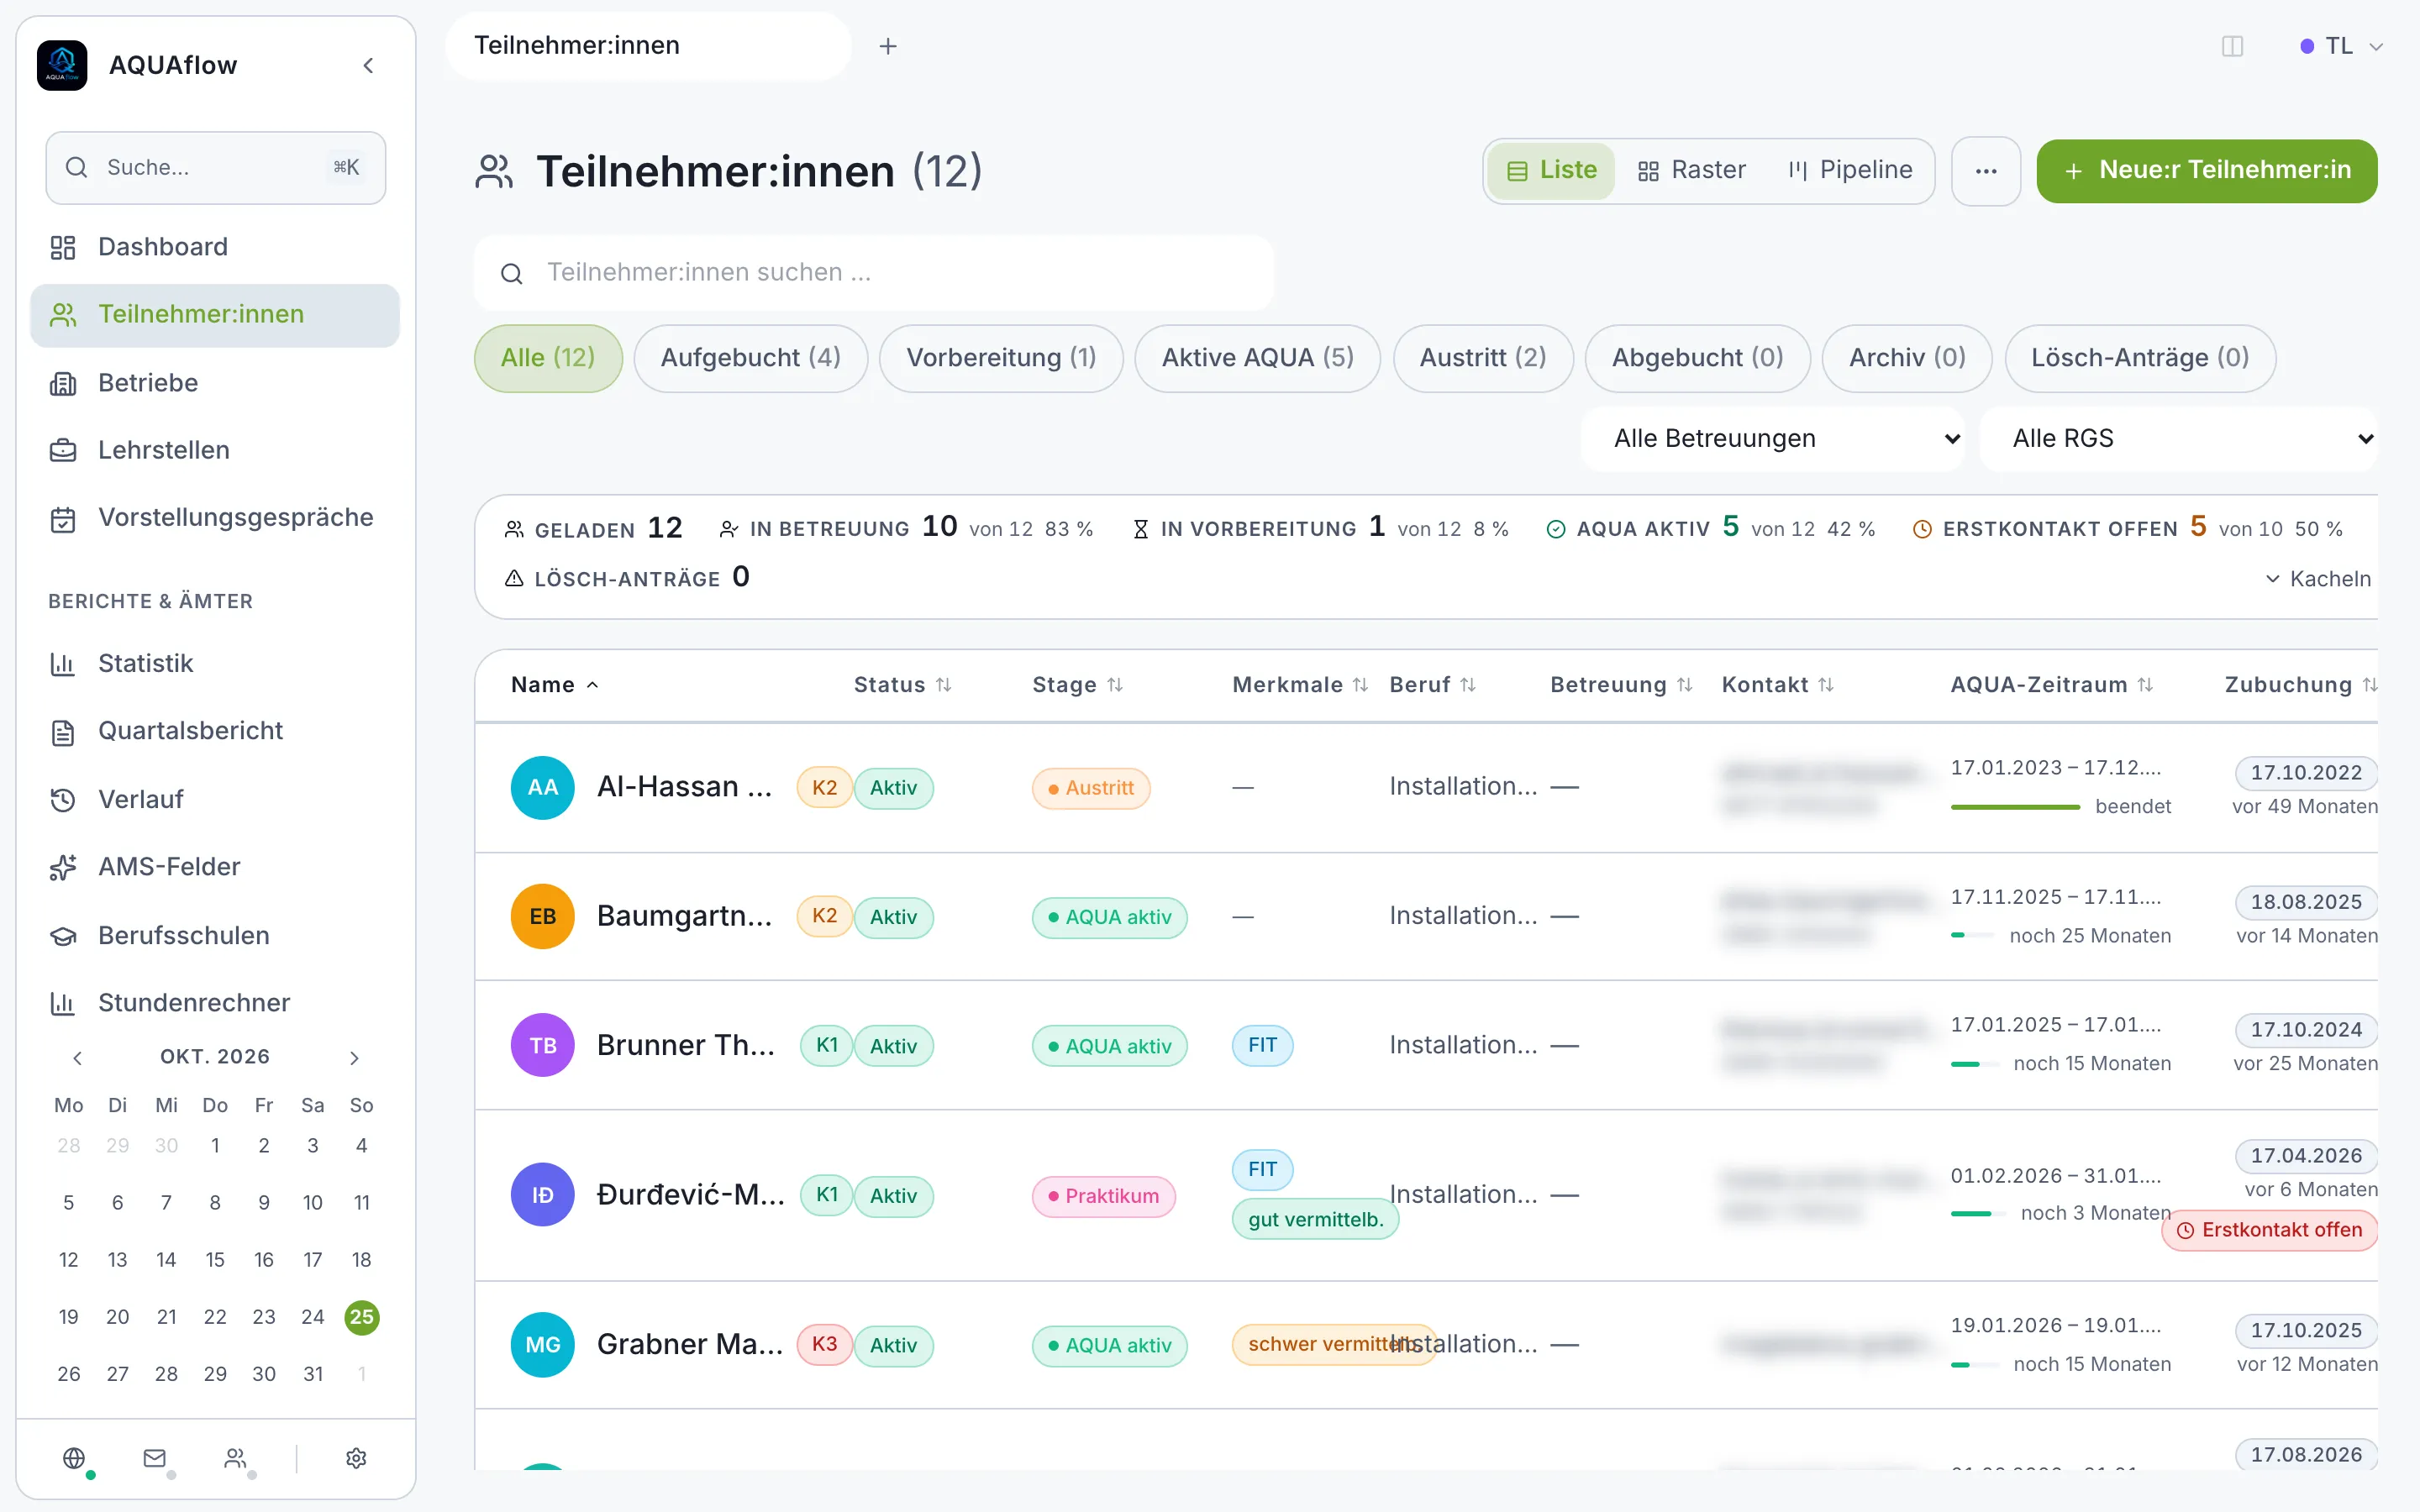Open AMS-Felder in the sidebar

(215, 866)
